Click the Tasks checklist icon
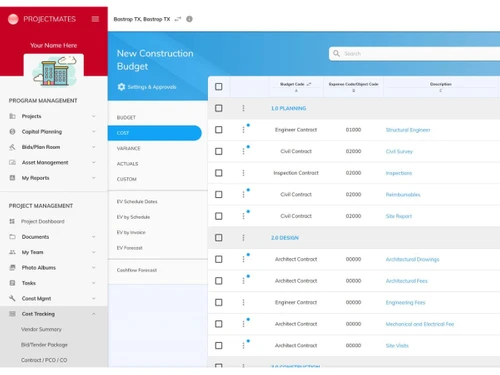The height and width of the screenshot is (375, 500). pos(12,283)
